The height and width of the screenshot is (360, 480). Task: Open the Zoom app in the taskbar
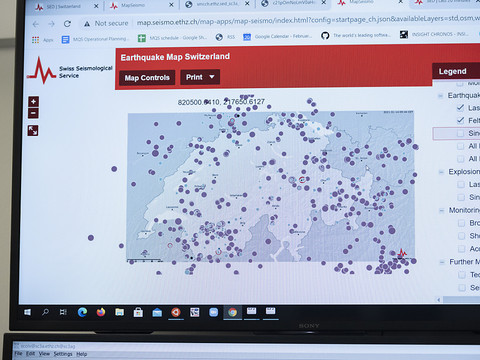(x=213, y=312)
